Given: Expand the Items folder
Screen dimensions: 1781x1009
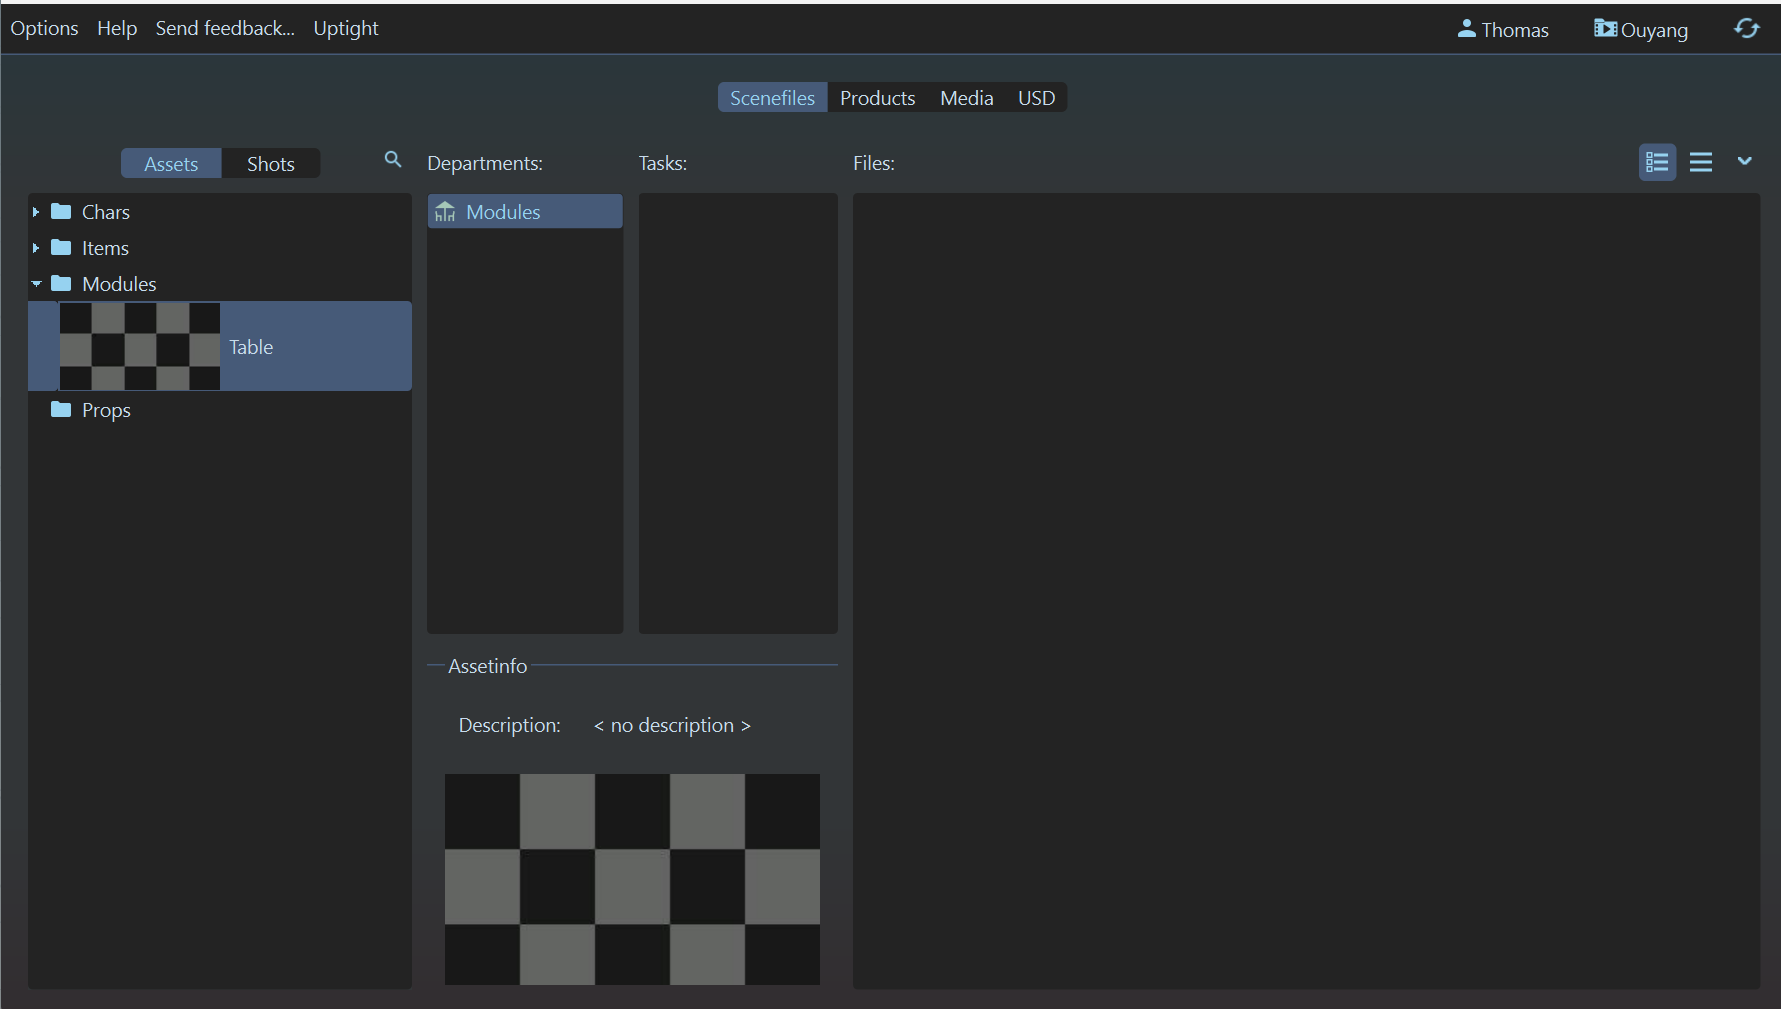Looking at the screenshot, I should [36, 248].
